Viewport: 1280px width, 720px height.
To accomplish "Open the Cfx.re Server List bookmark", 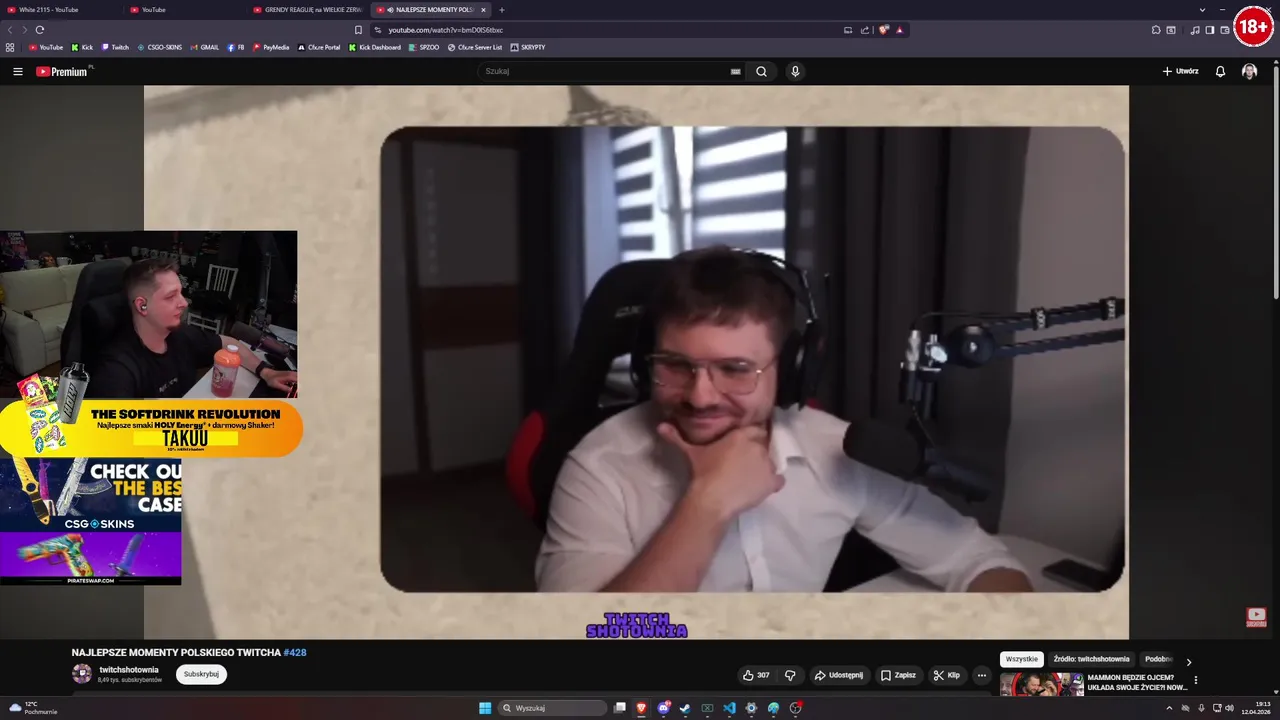I will point(475,47).
